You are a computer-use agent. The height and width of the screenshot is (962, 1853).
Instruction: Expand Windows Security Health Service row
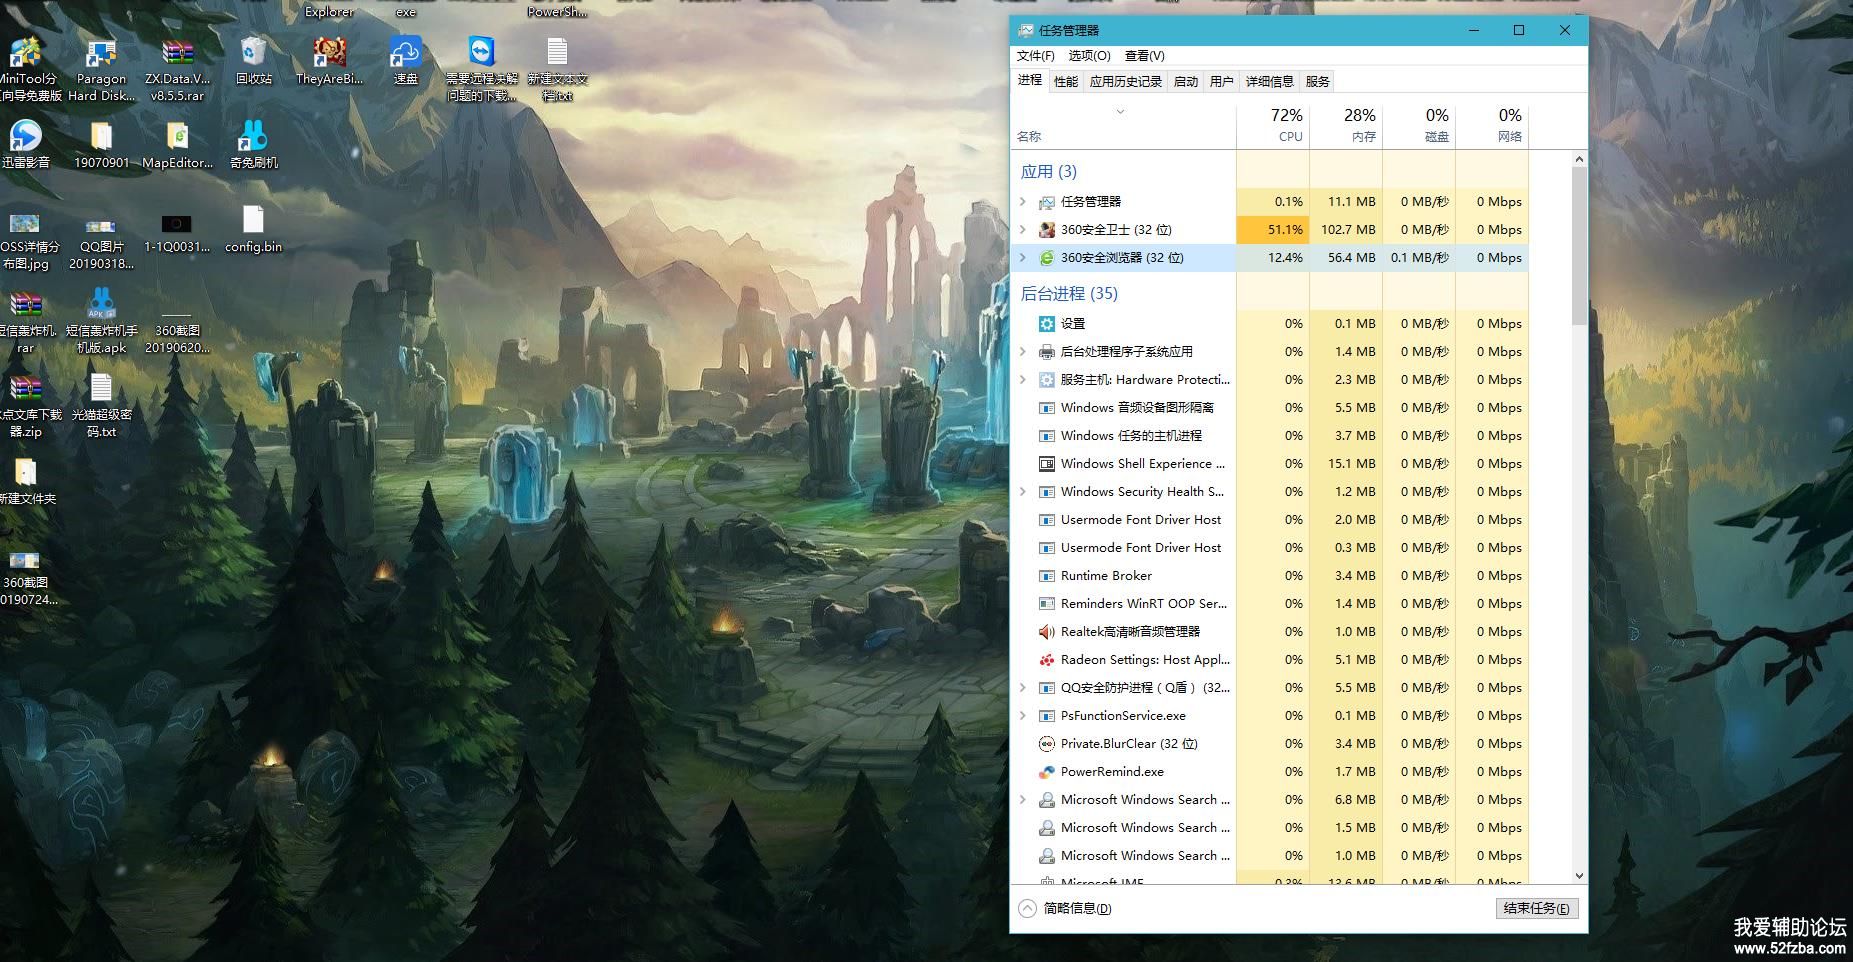[x=1022, y=491]
